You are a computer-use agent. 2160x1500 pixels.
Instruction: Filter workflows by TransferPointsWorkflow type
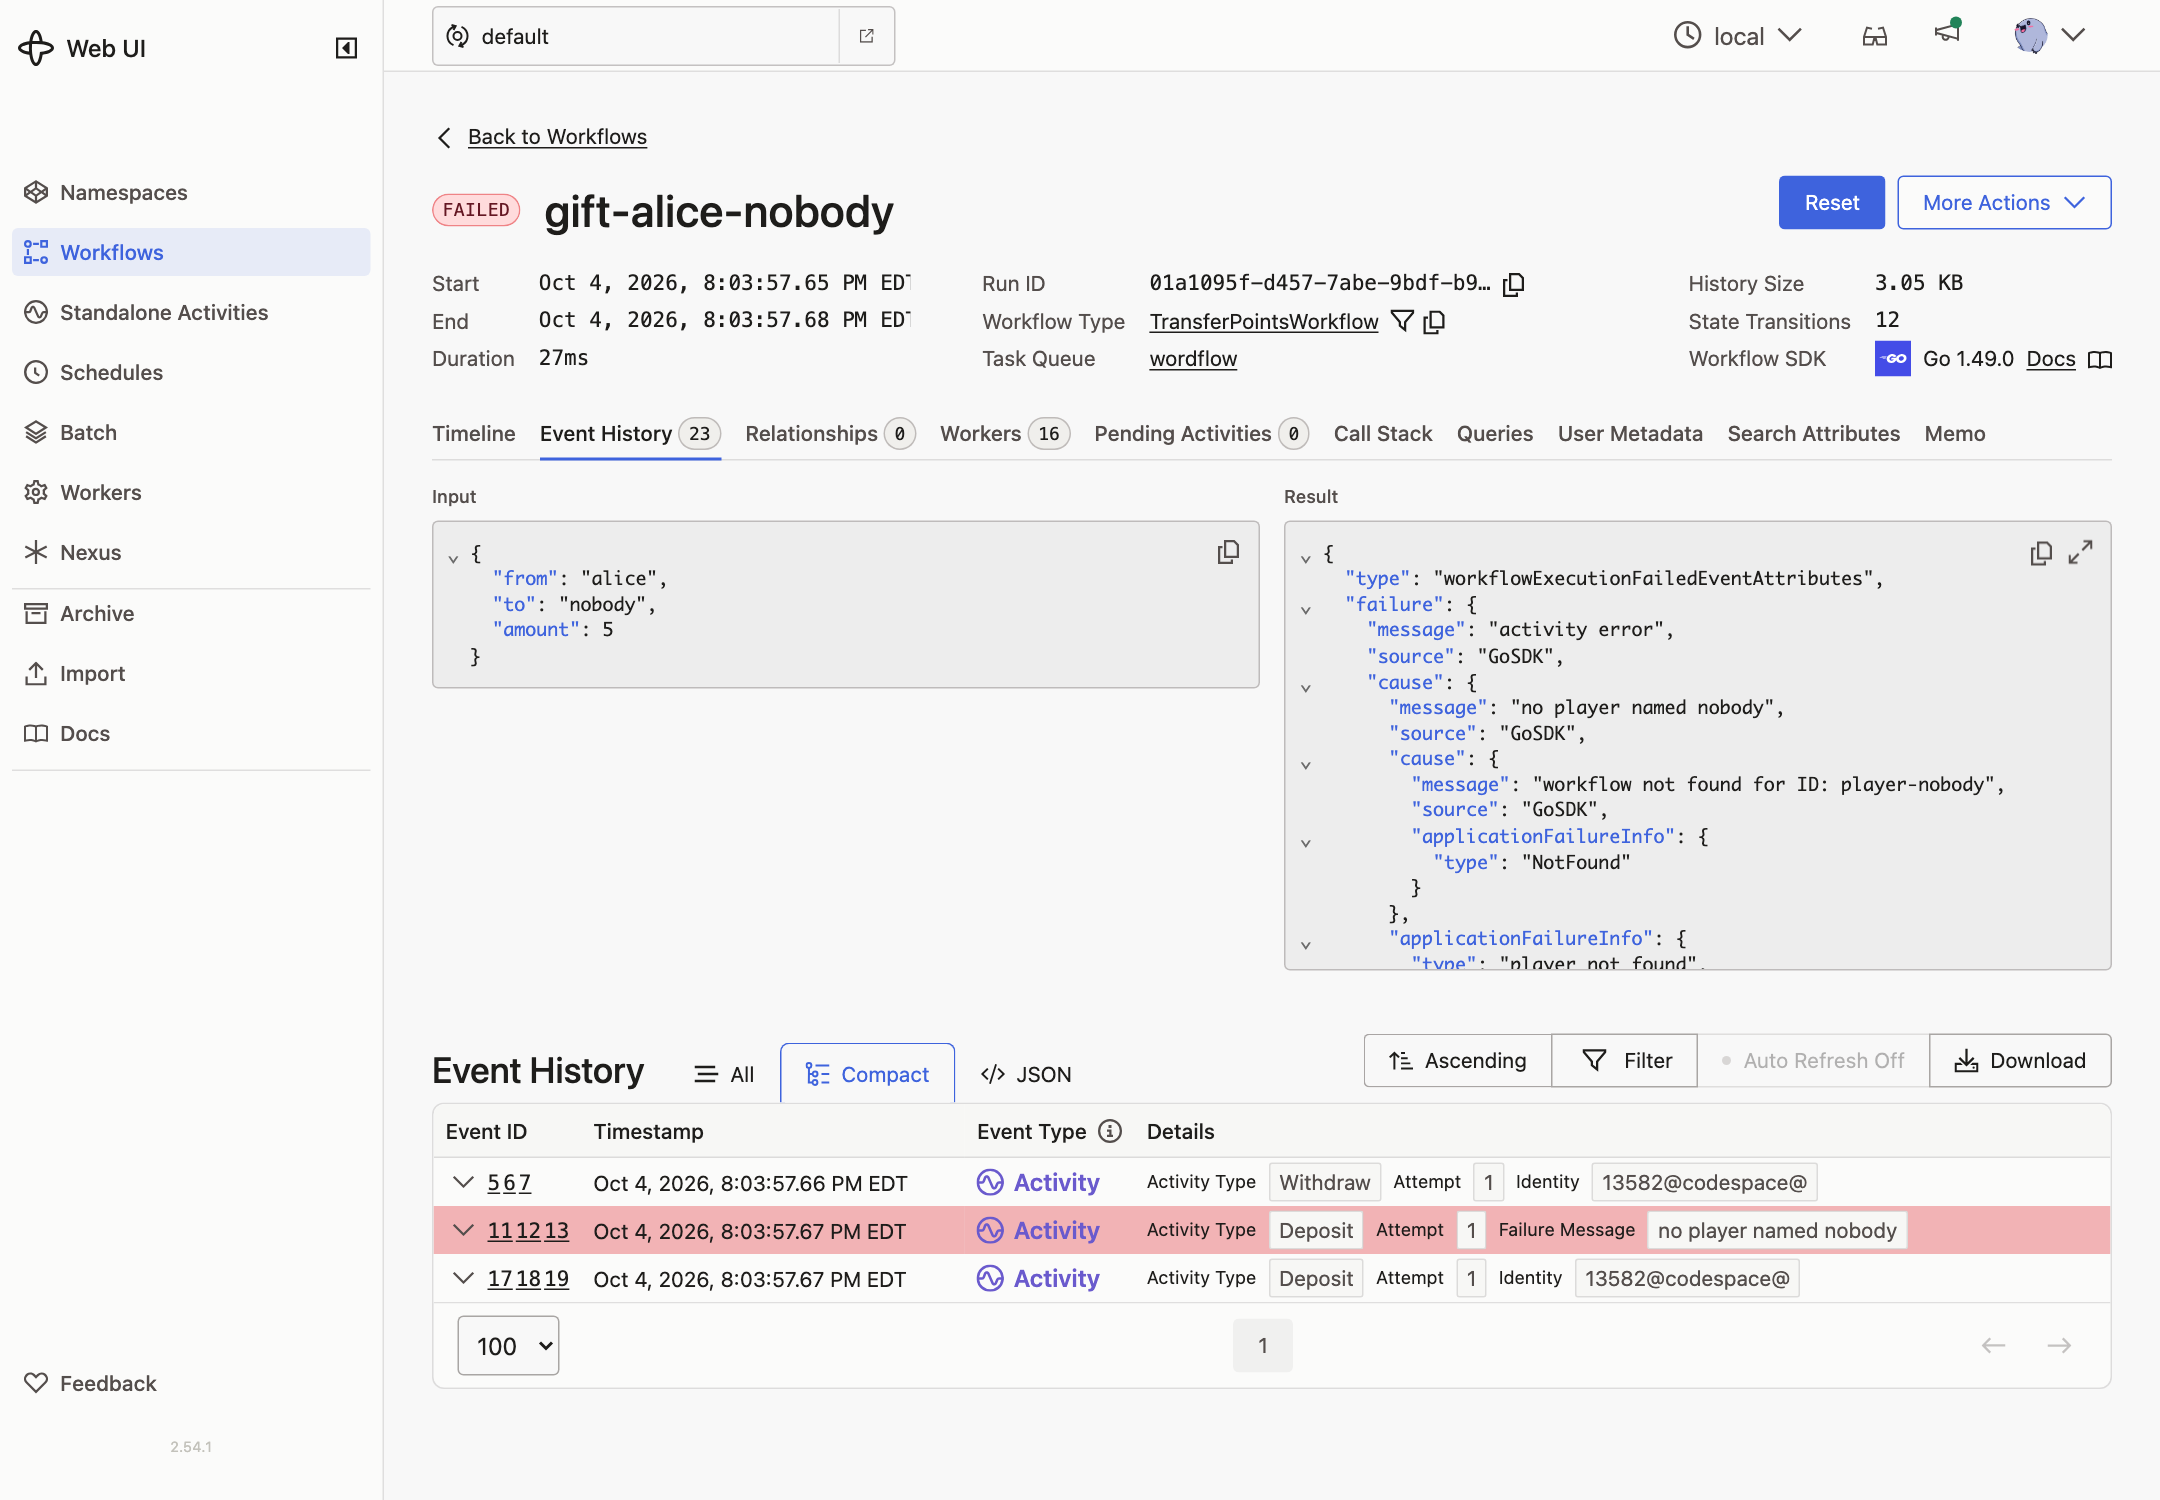(x=1403, y=321)
